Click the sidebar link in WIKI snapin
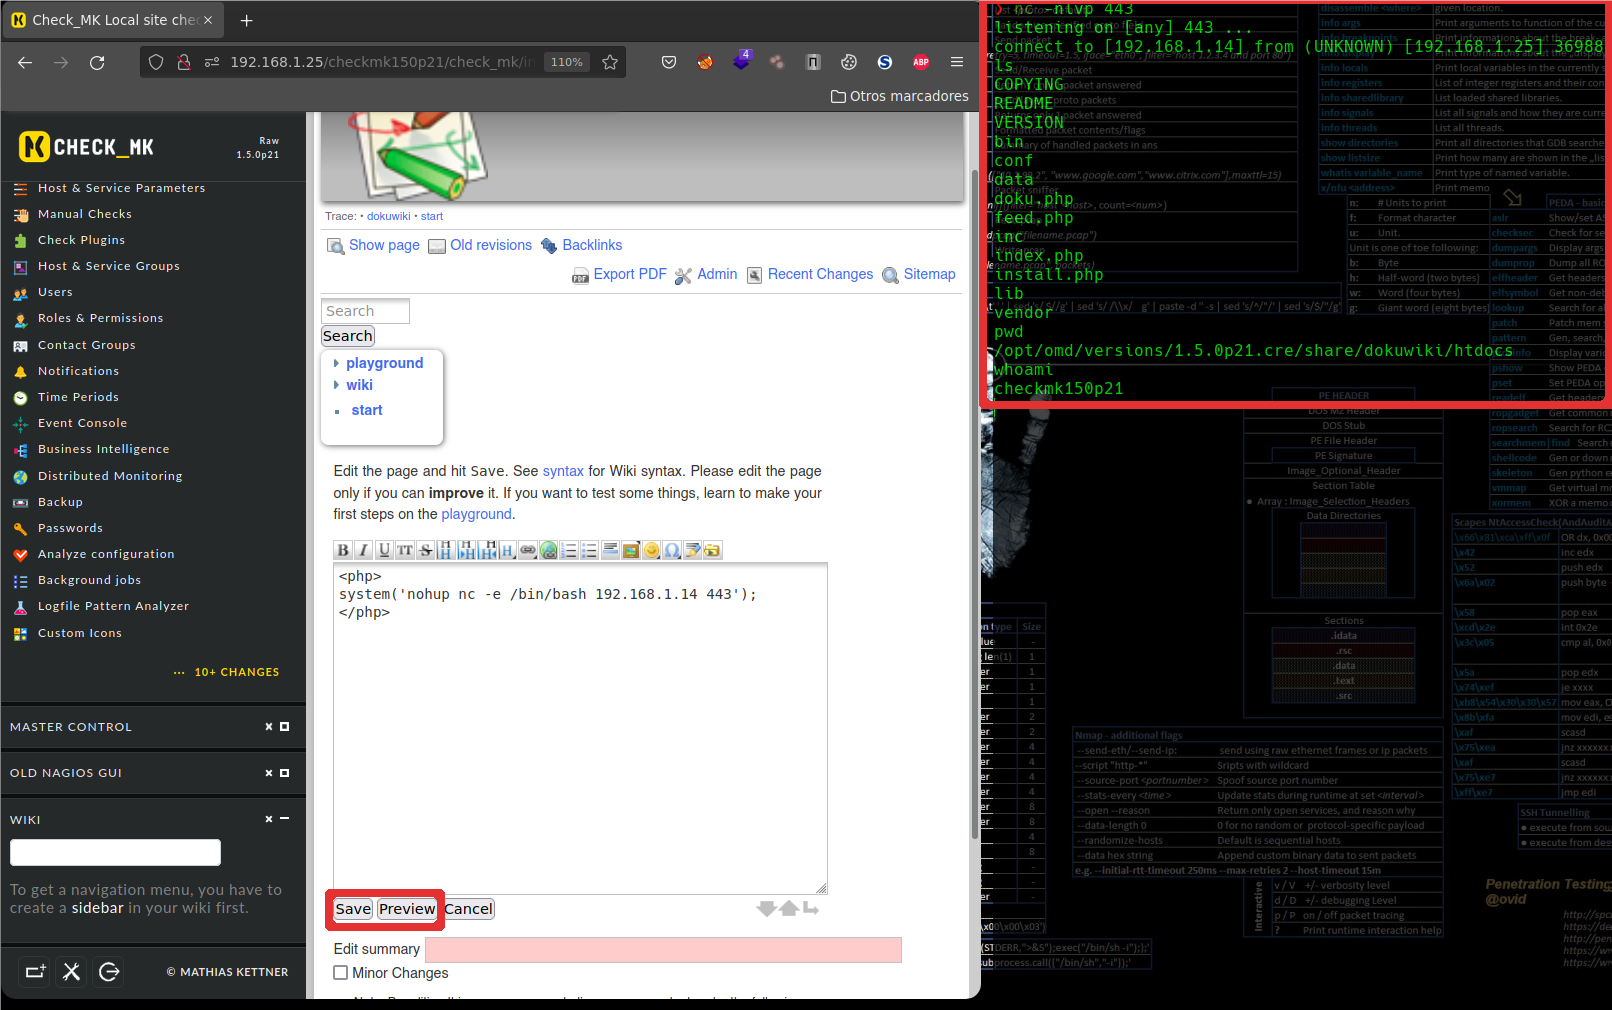 point(97,908)
